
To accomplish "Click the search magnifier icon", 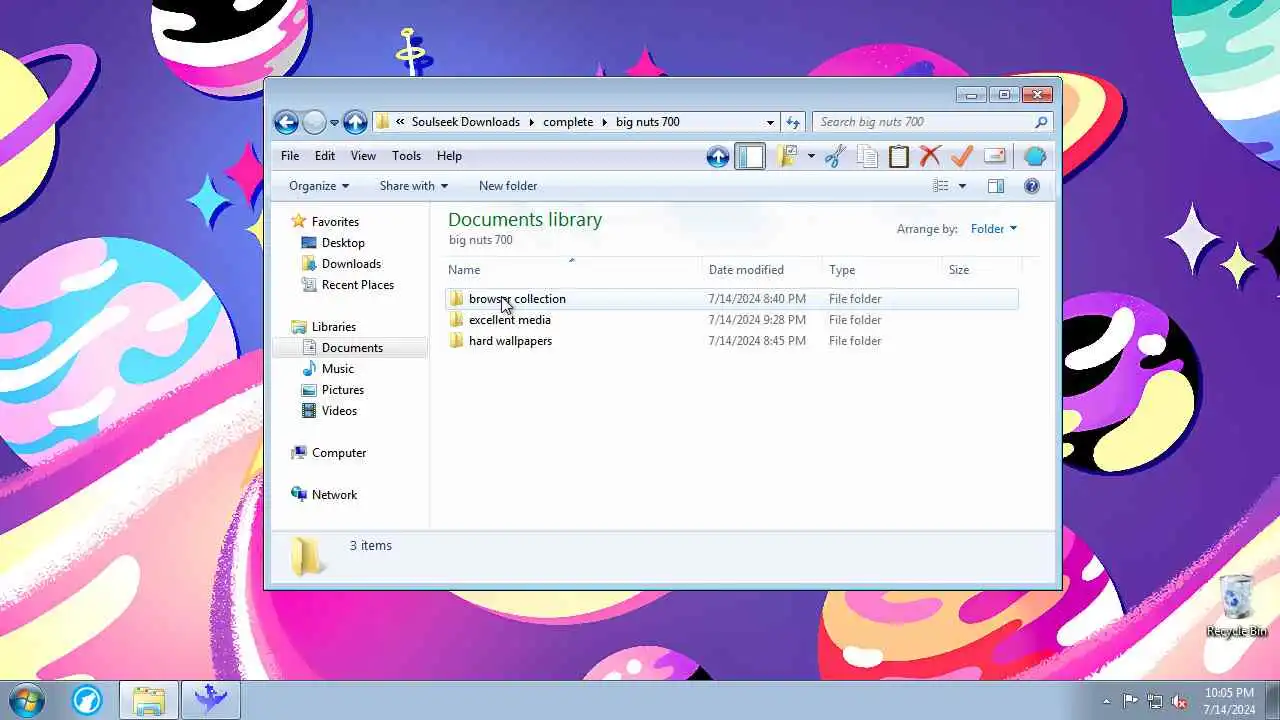I will click(x=1041, y=122).
